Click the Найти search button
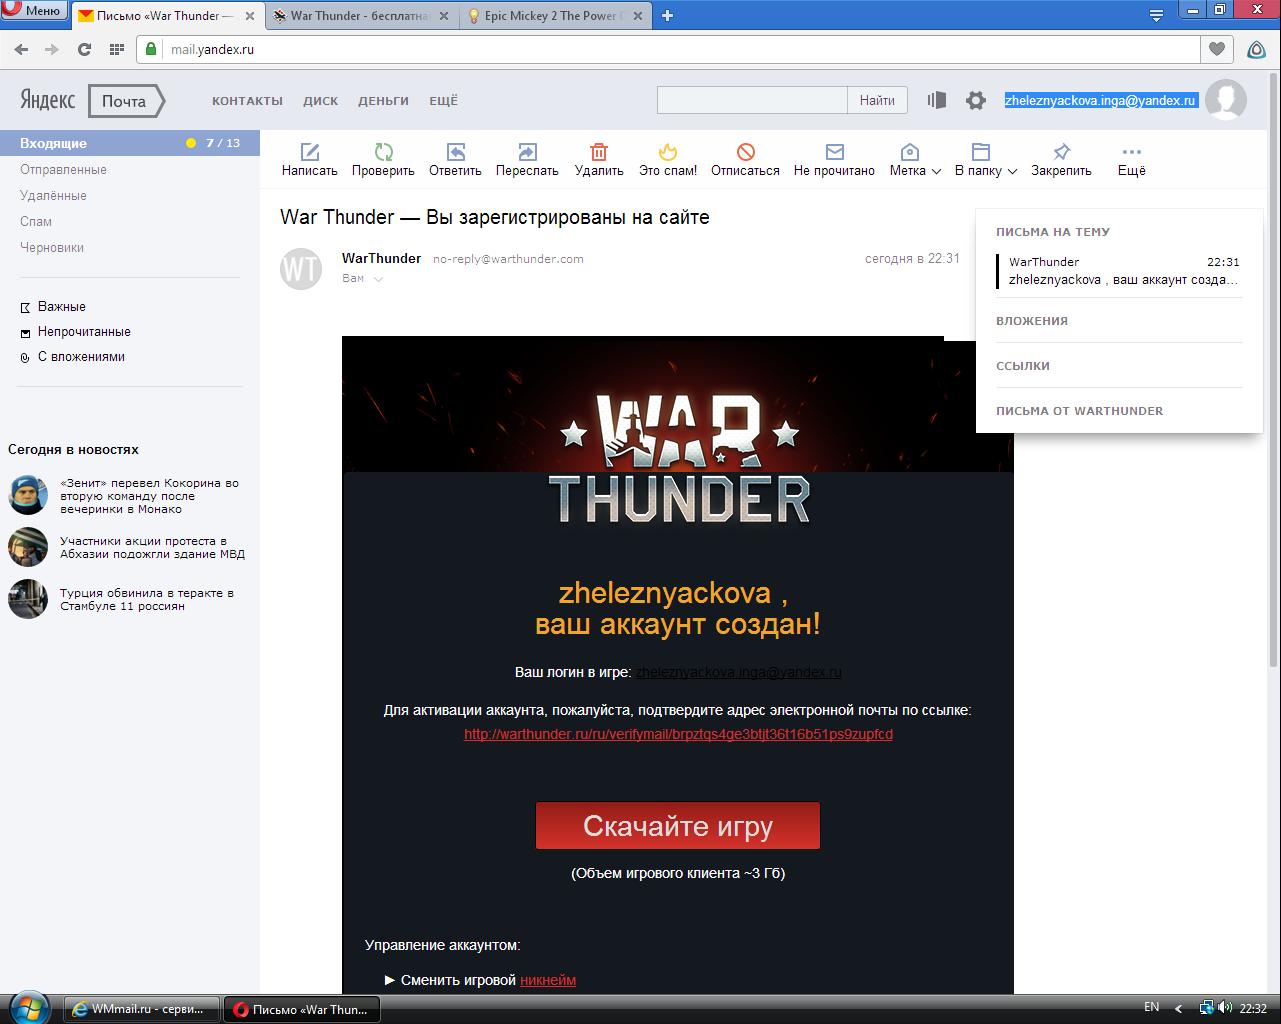Viewport: 1281px width, 1024px height. [x=877, y=100]
